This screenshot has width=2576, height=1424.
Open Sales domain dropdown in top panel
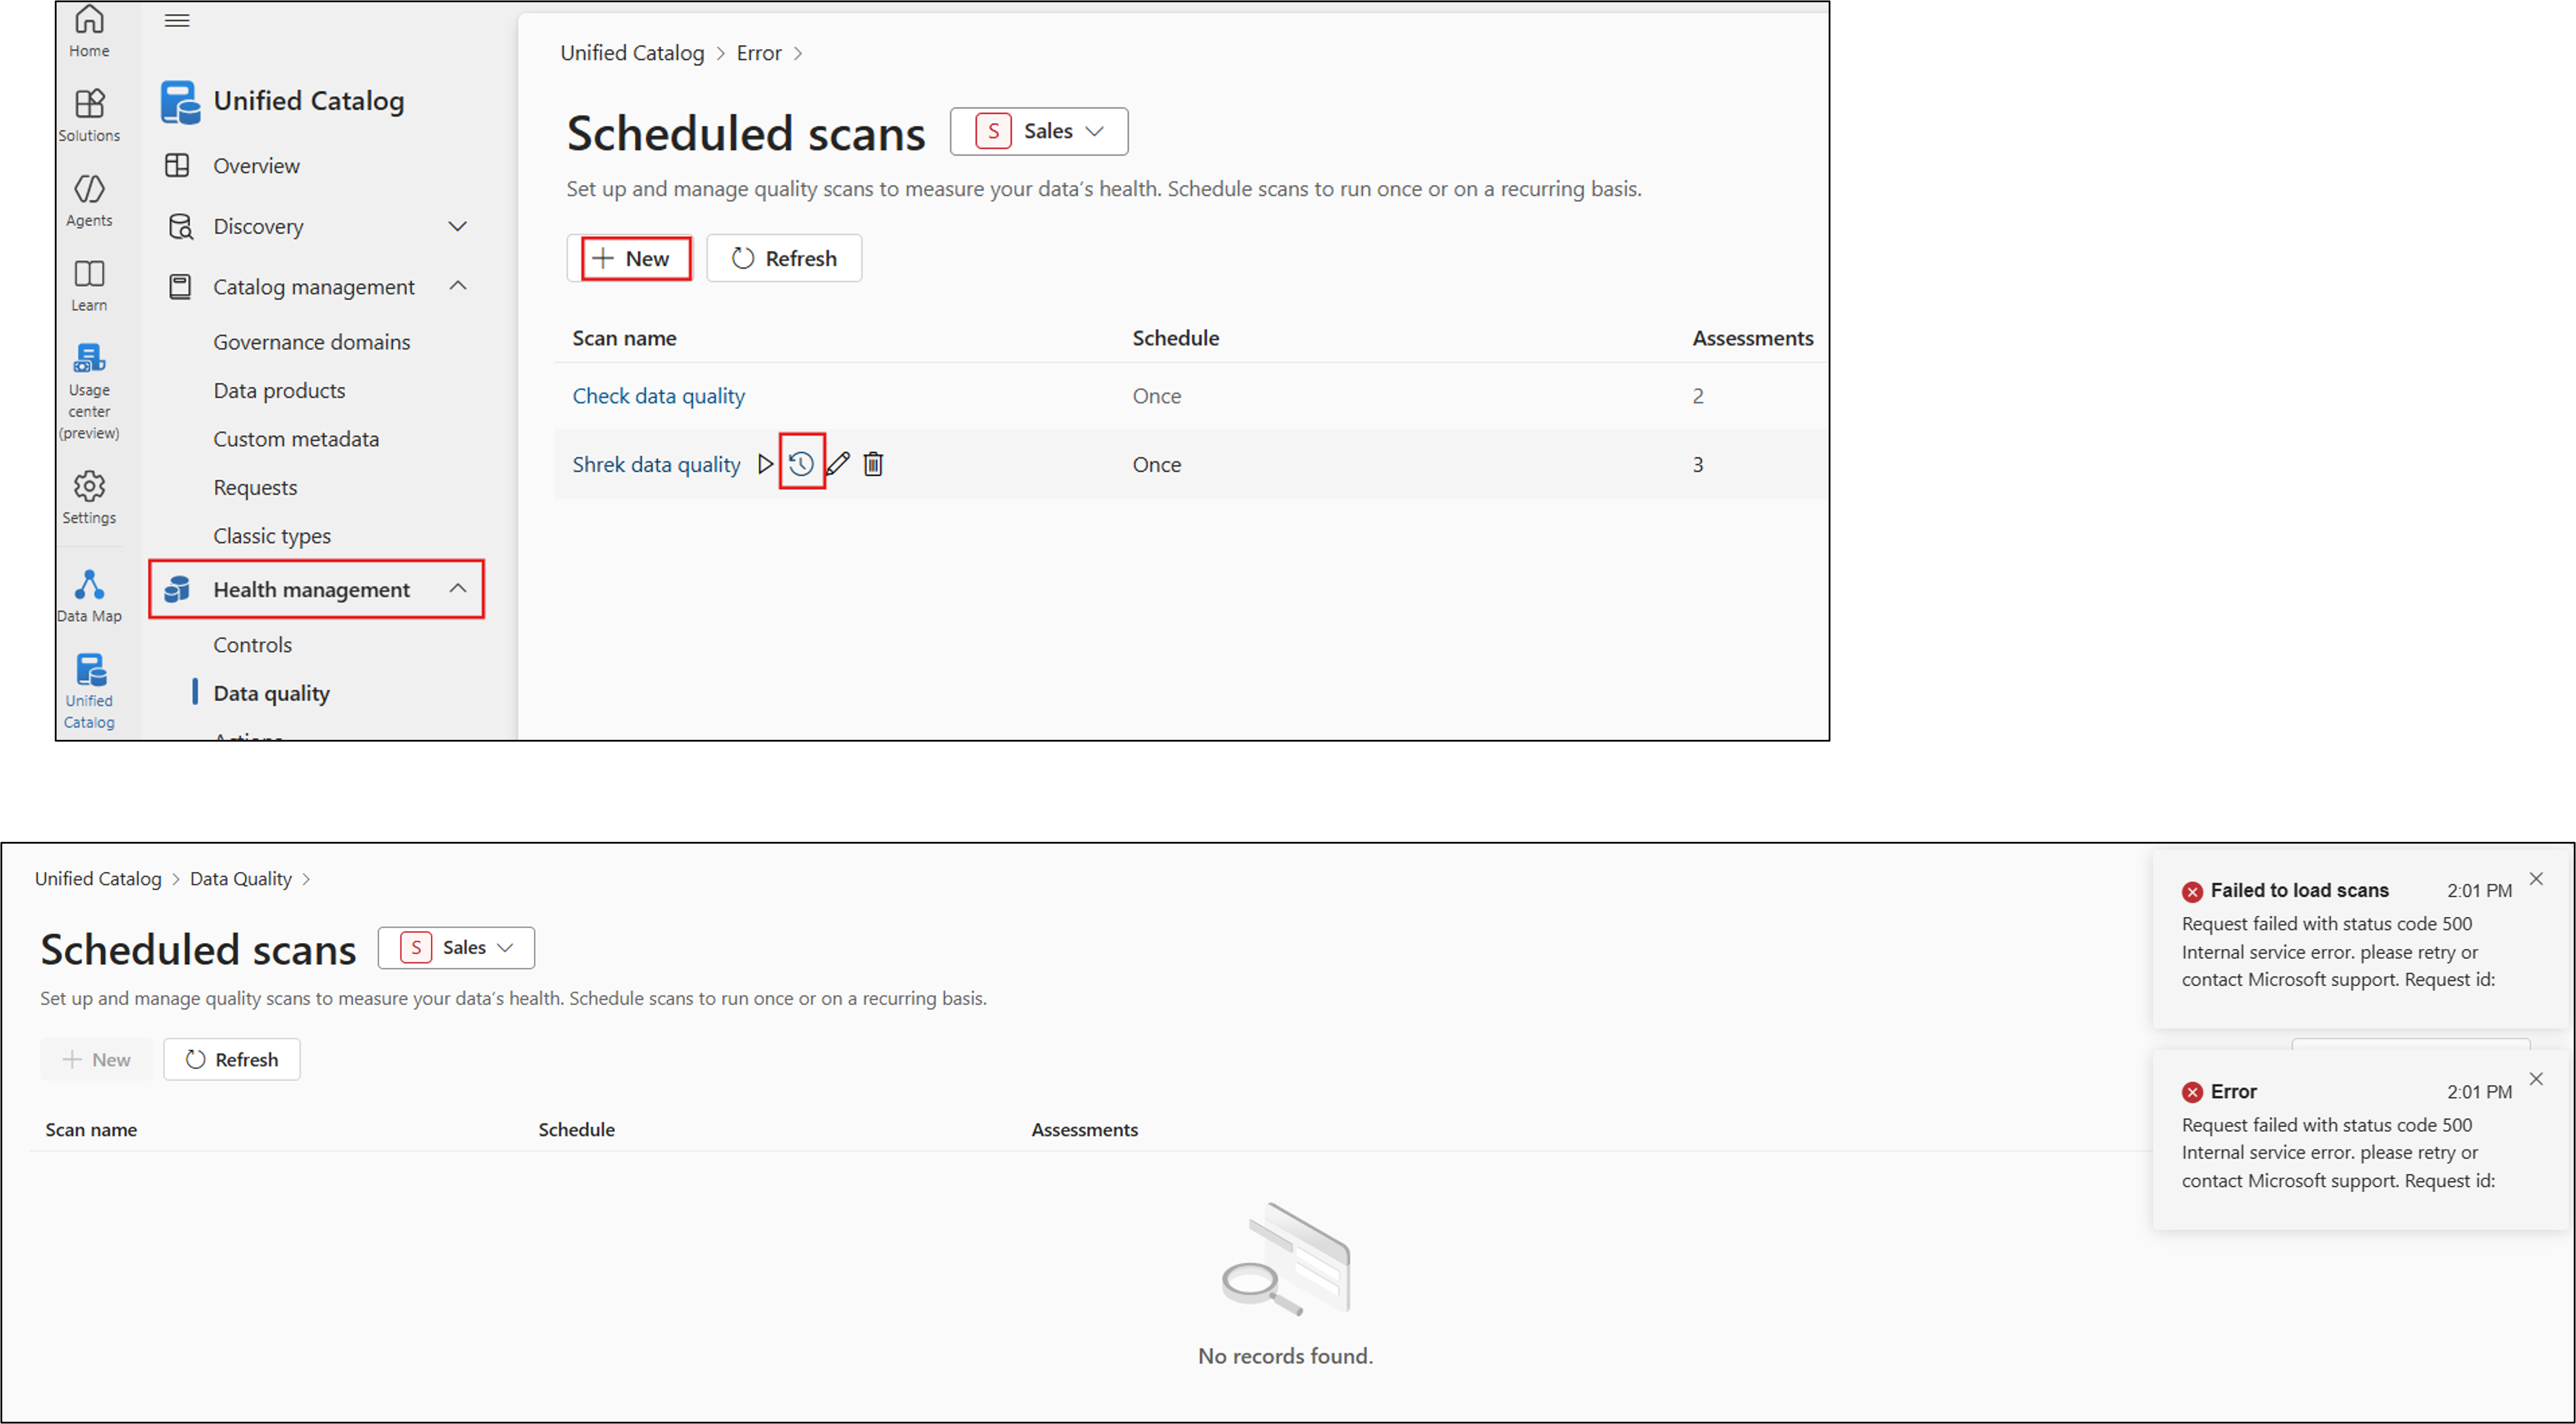coord(1039,131)
